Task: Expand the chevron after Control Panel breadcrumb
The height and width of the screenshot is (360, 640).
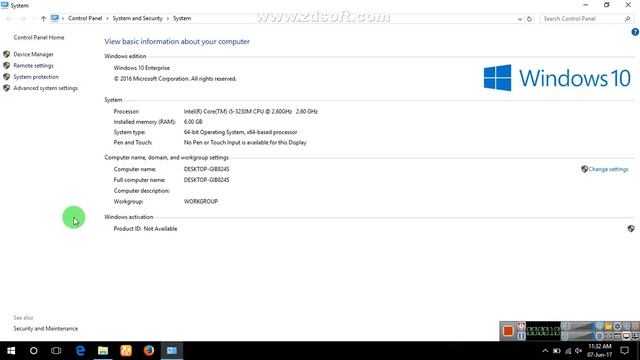Action: point(107,18)
